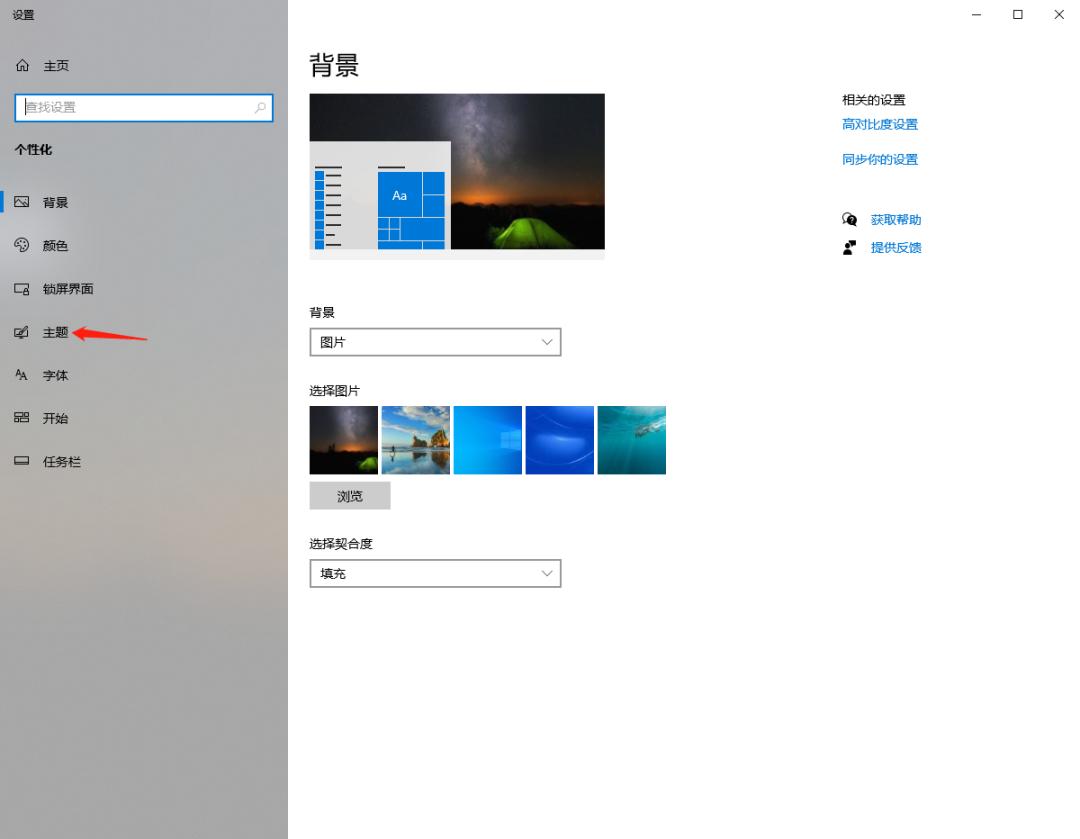Open the 任务栏 (Taskbar) settings icon
The image size is (1080, 839).
(x=22, y=461)
